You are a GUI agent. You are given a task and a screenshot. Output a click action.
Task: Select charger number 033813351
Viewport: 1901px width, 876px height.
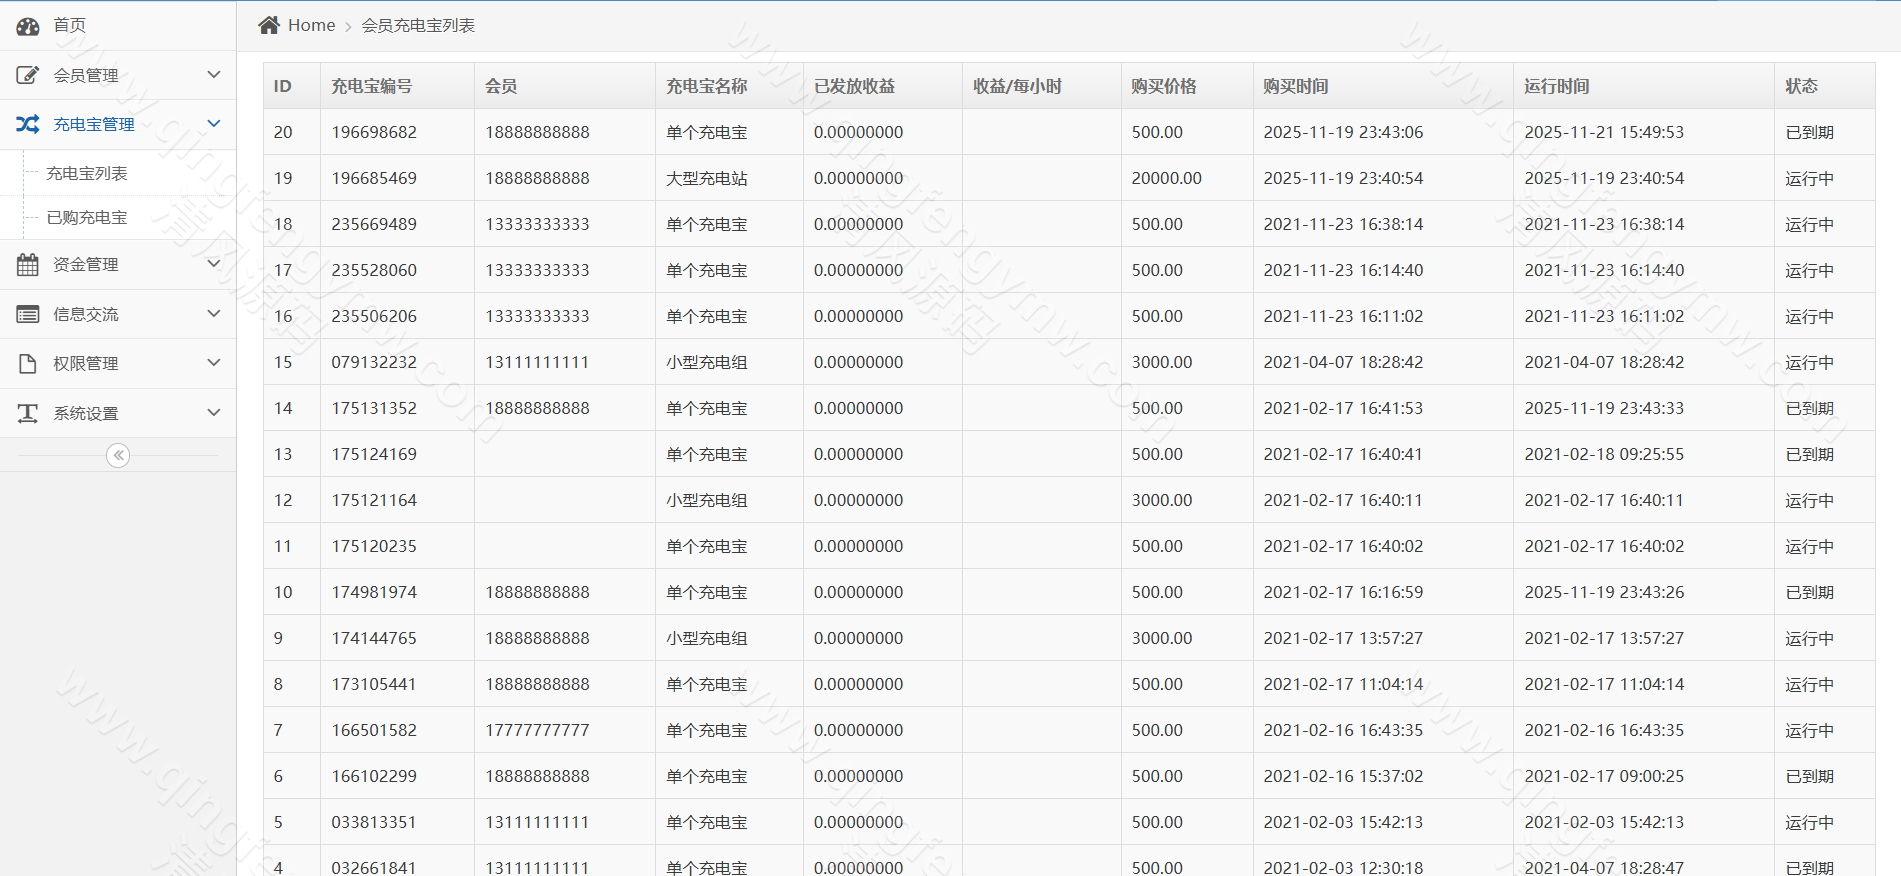pos(374,822)
